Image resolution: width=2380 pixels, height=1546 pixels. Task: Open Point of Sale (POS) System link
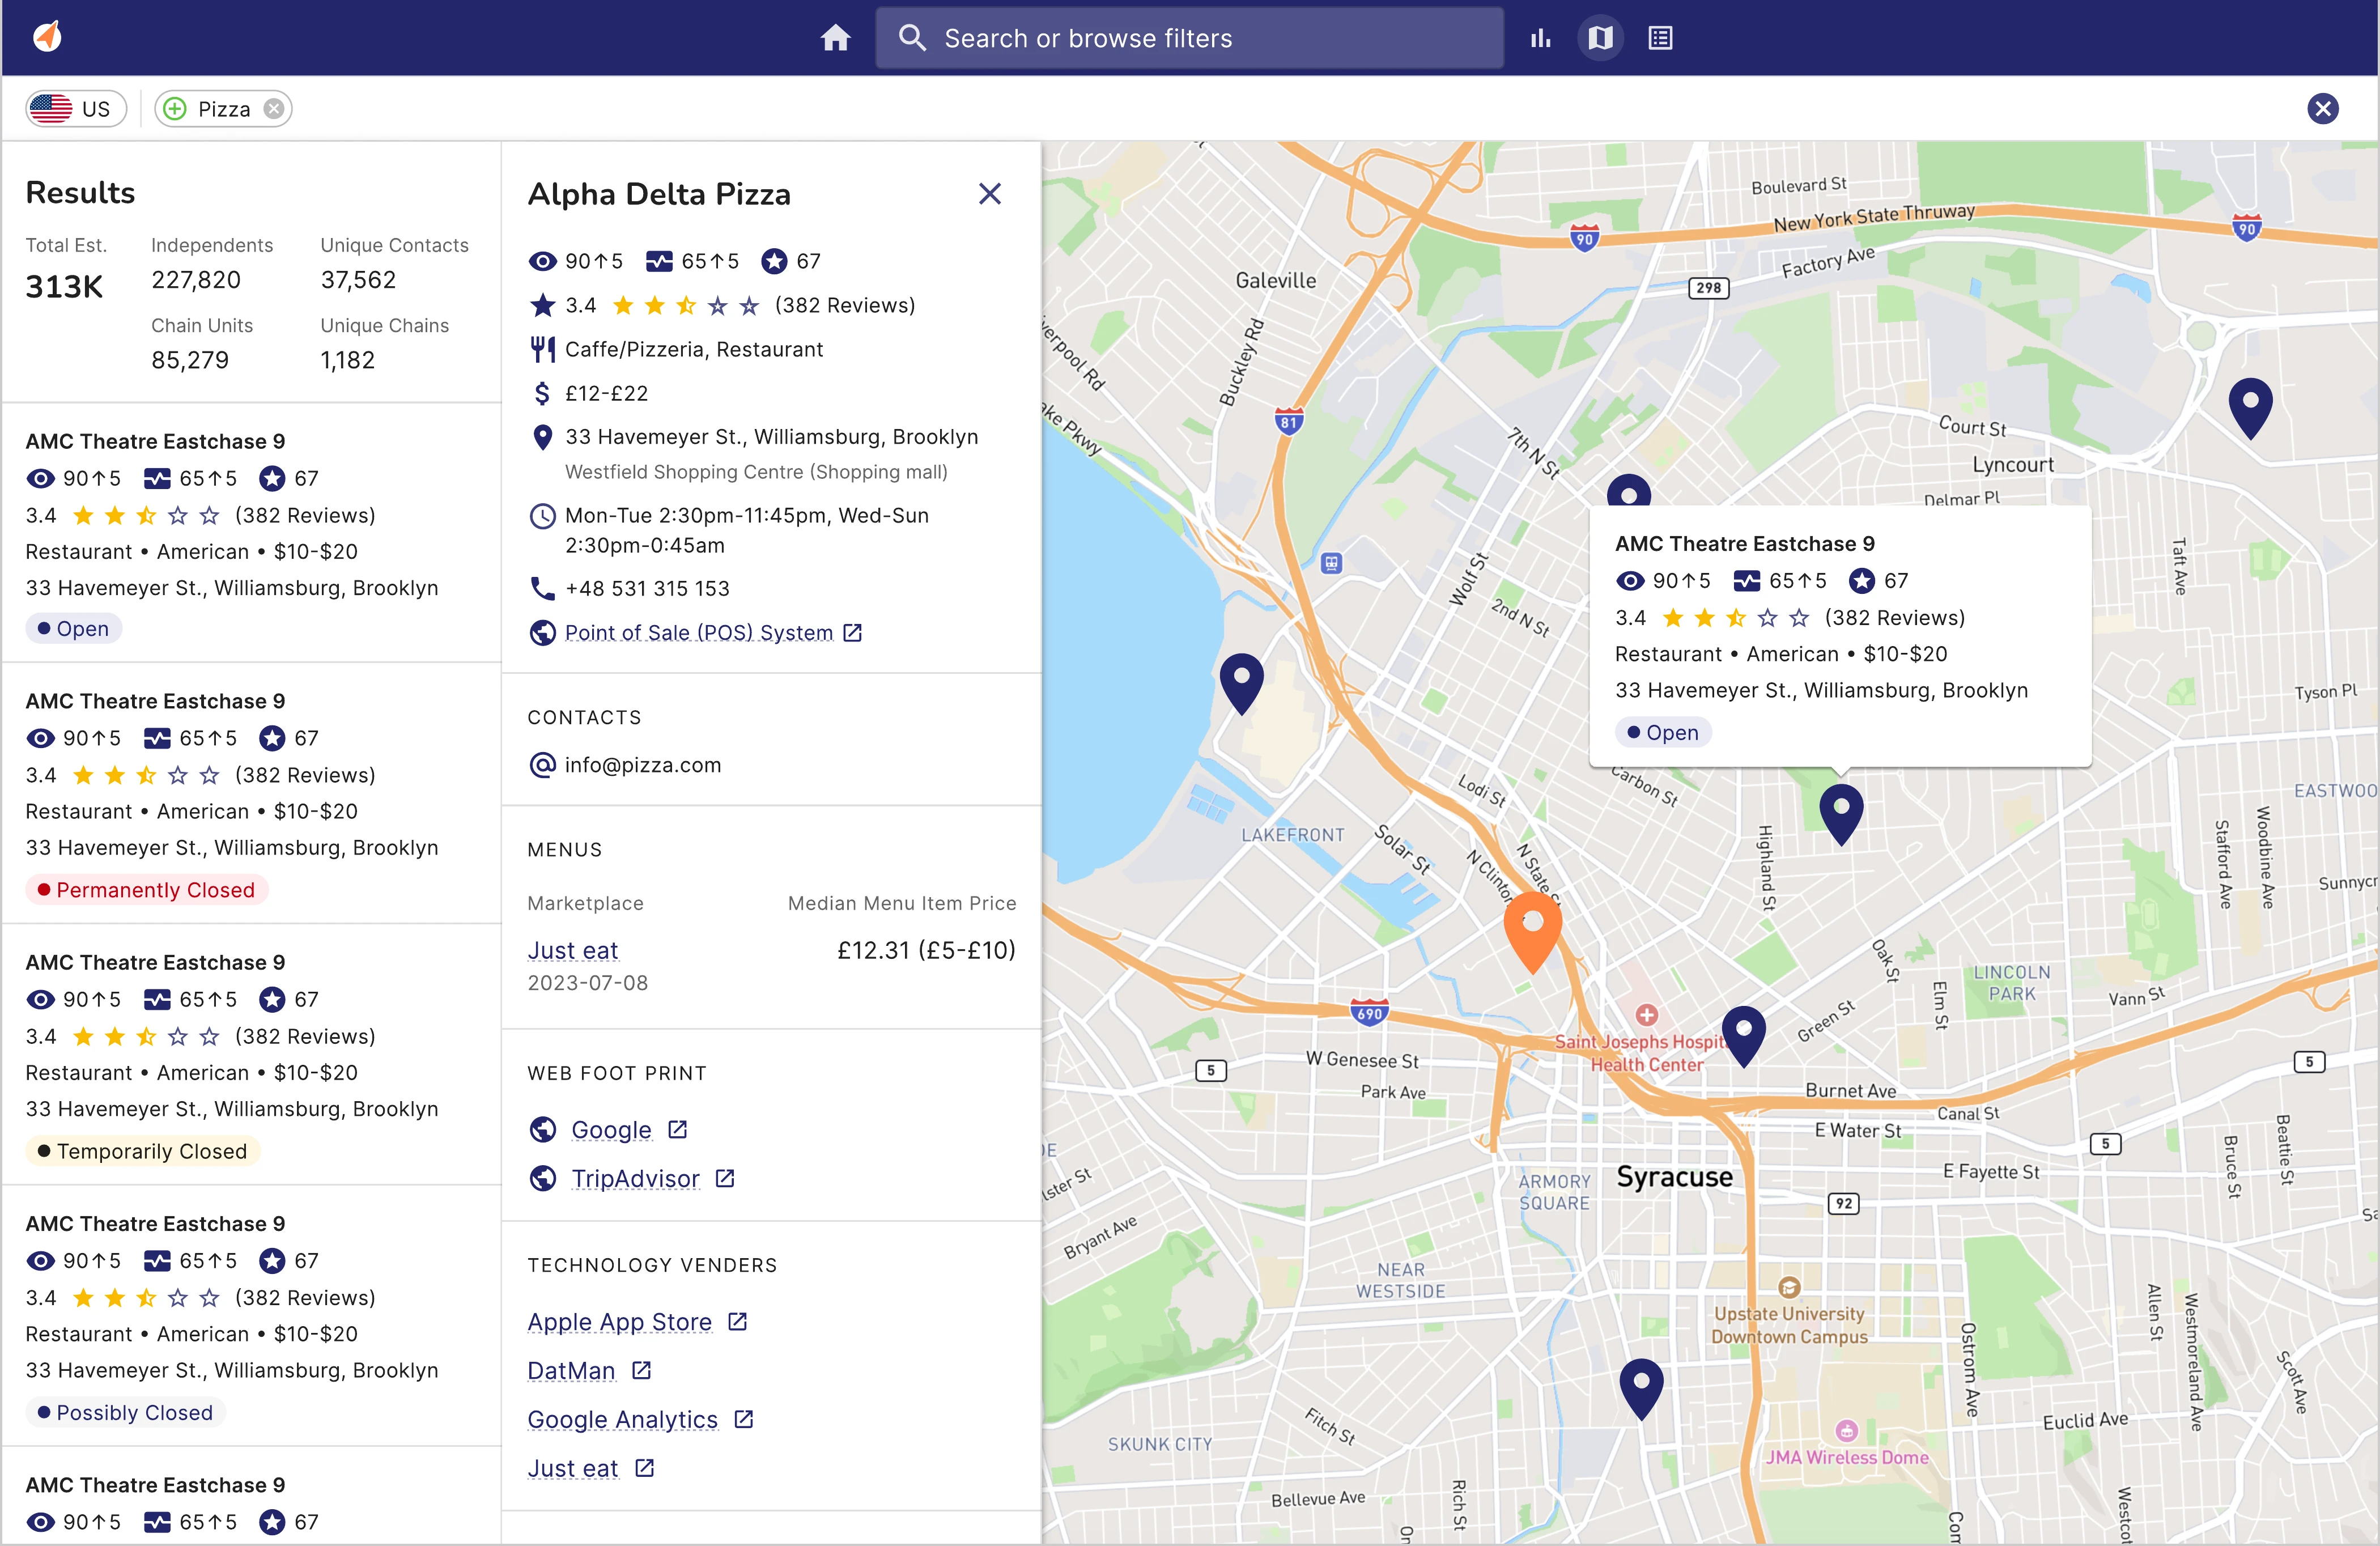698,633
